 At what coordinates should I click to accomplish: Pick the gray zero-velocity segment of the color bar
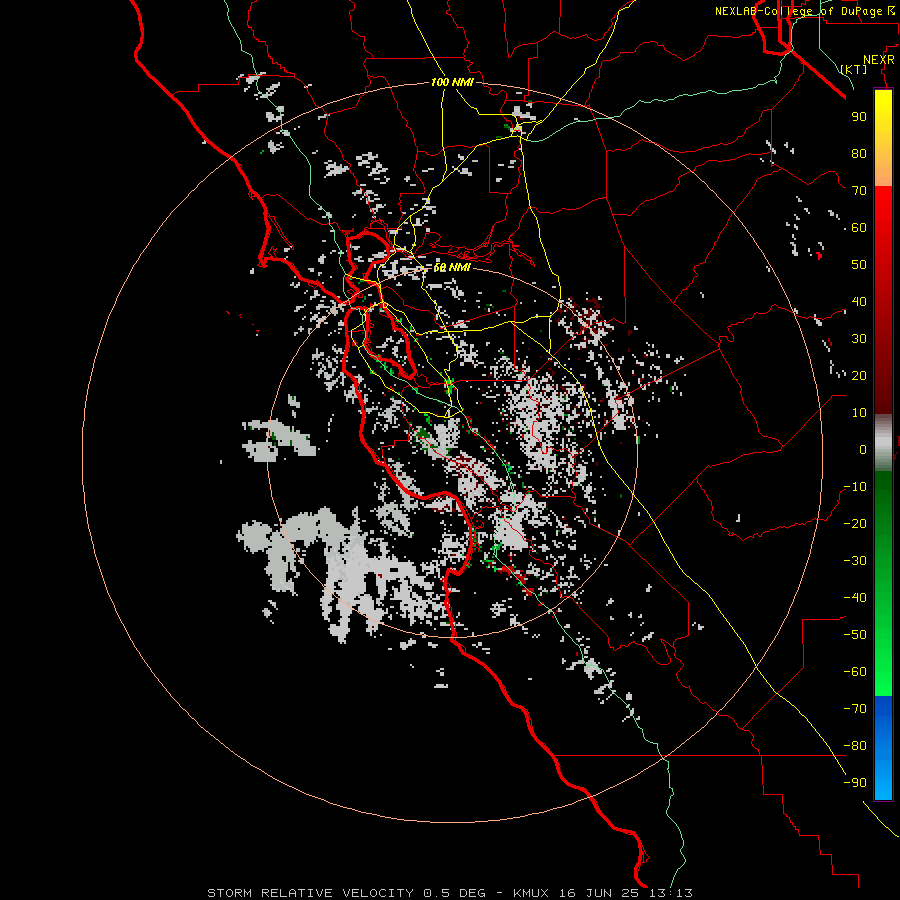883,443
